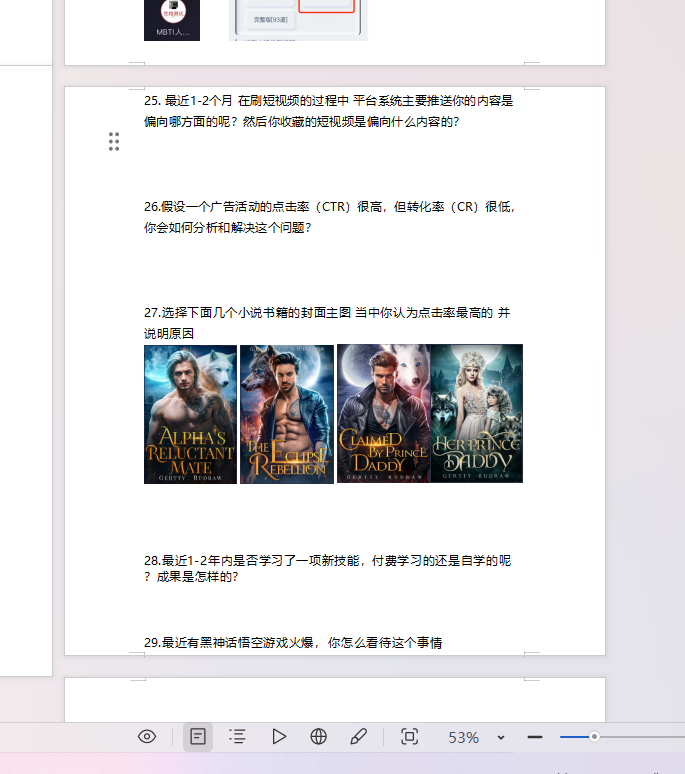Image resolution: width=685 pixels, height=774 pixels.
Task: Start reading mode play icon
Action: pos(279,737)
